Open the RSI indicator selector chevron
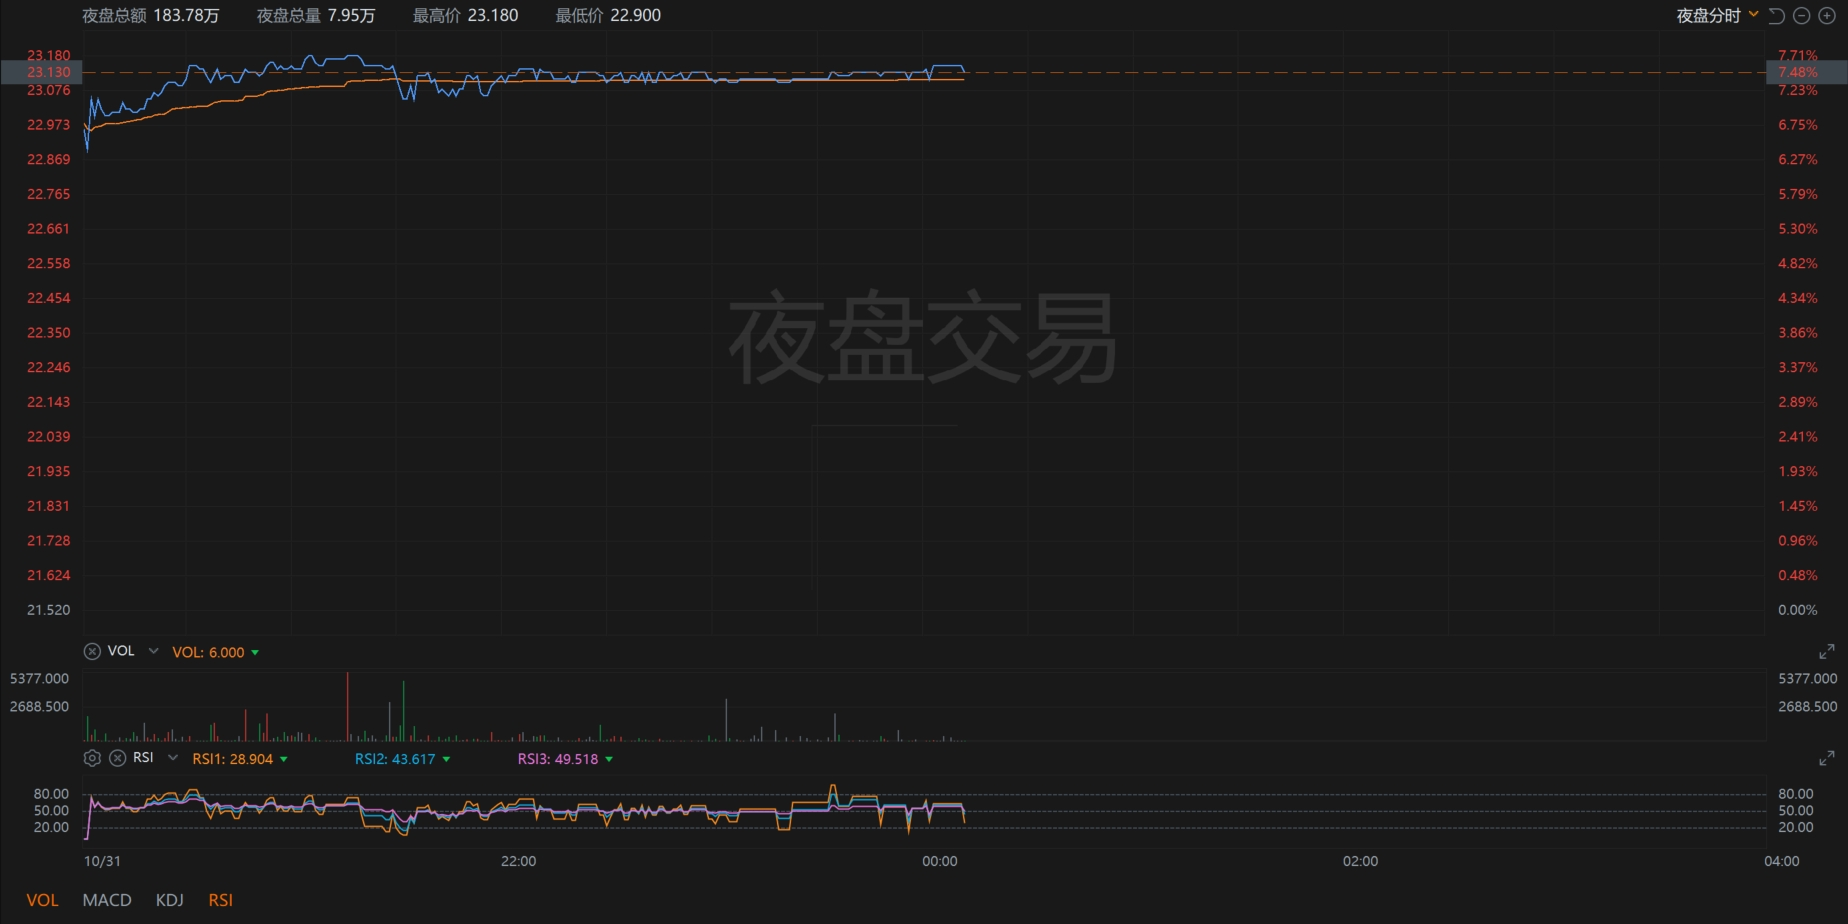This screenshot has width=1848, height=924. [173, 758]
